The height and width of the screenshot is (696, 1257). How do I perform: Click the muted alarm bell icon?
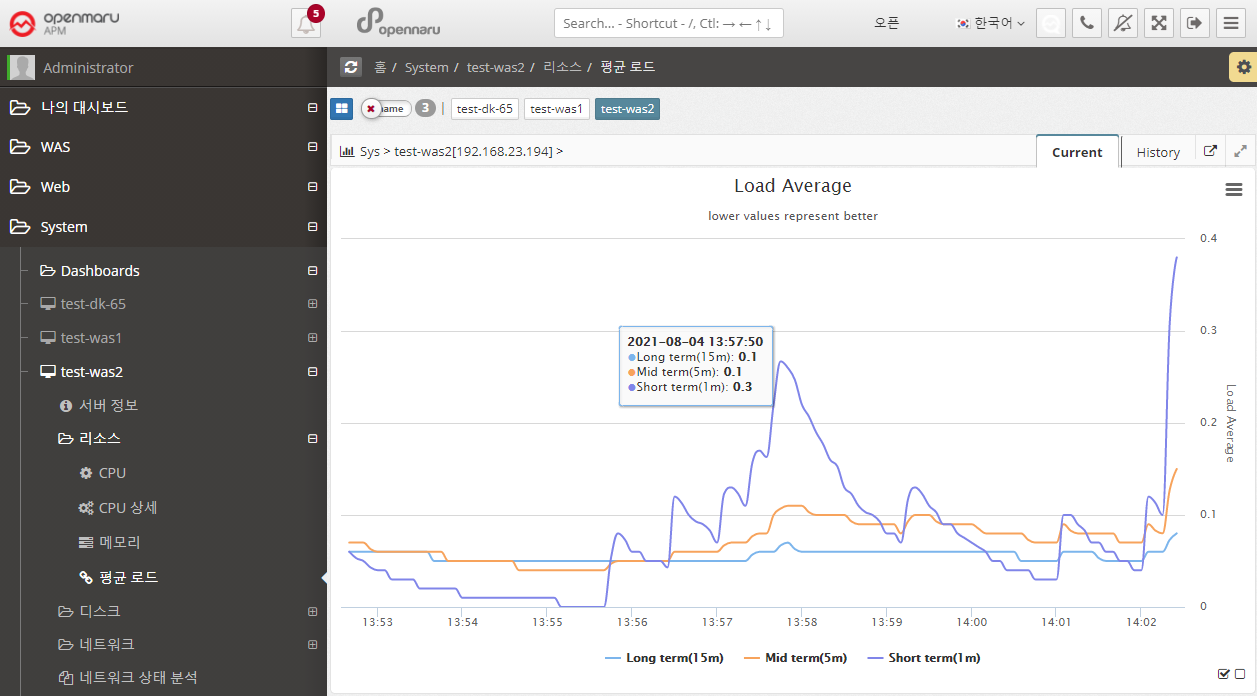pos(1123,23)
